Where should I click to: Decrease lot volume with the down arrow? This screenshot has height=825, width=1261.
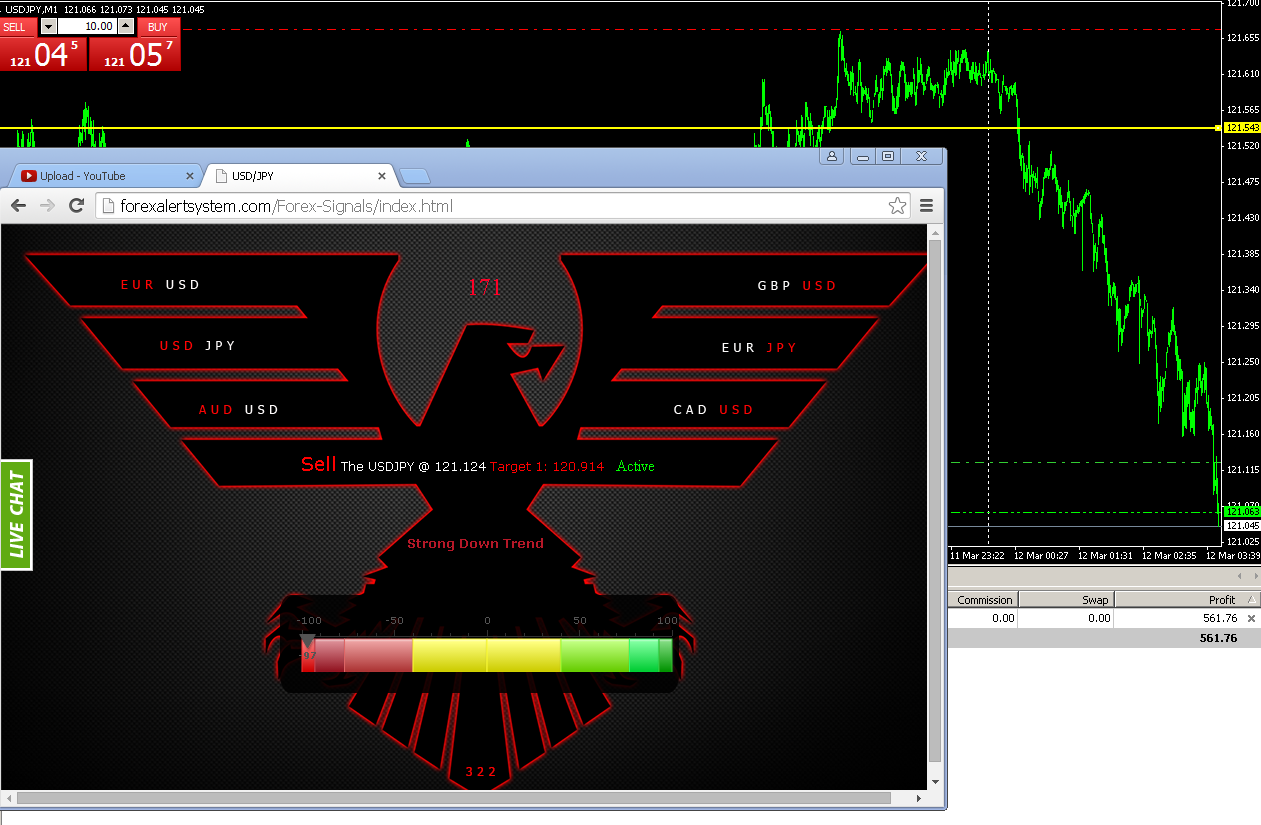click(x=49, y=27)
